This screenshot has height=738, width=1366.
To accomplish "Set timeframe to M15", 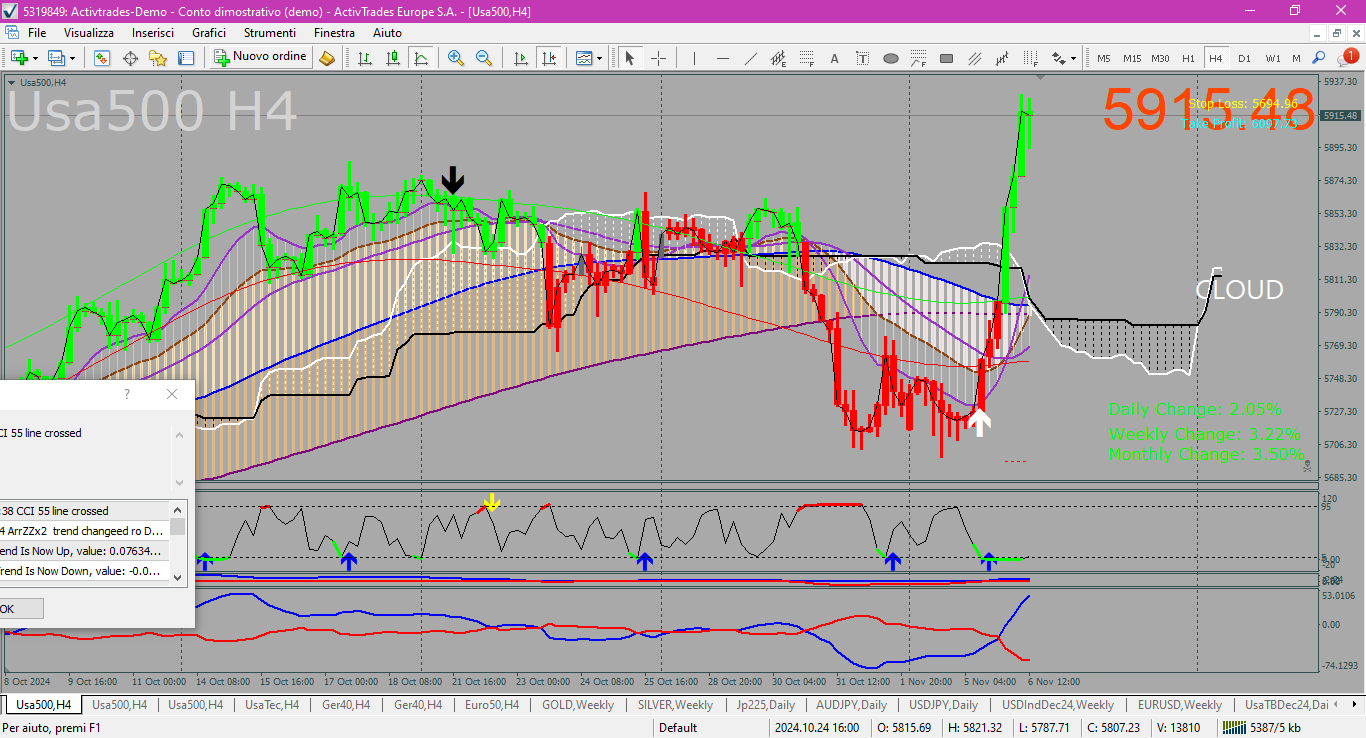I will pos(1132,58).
